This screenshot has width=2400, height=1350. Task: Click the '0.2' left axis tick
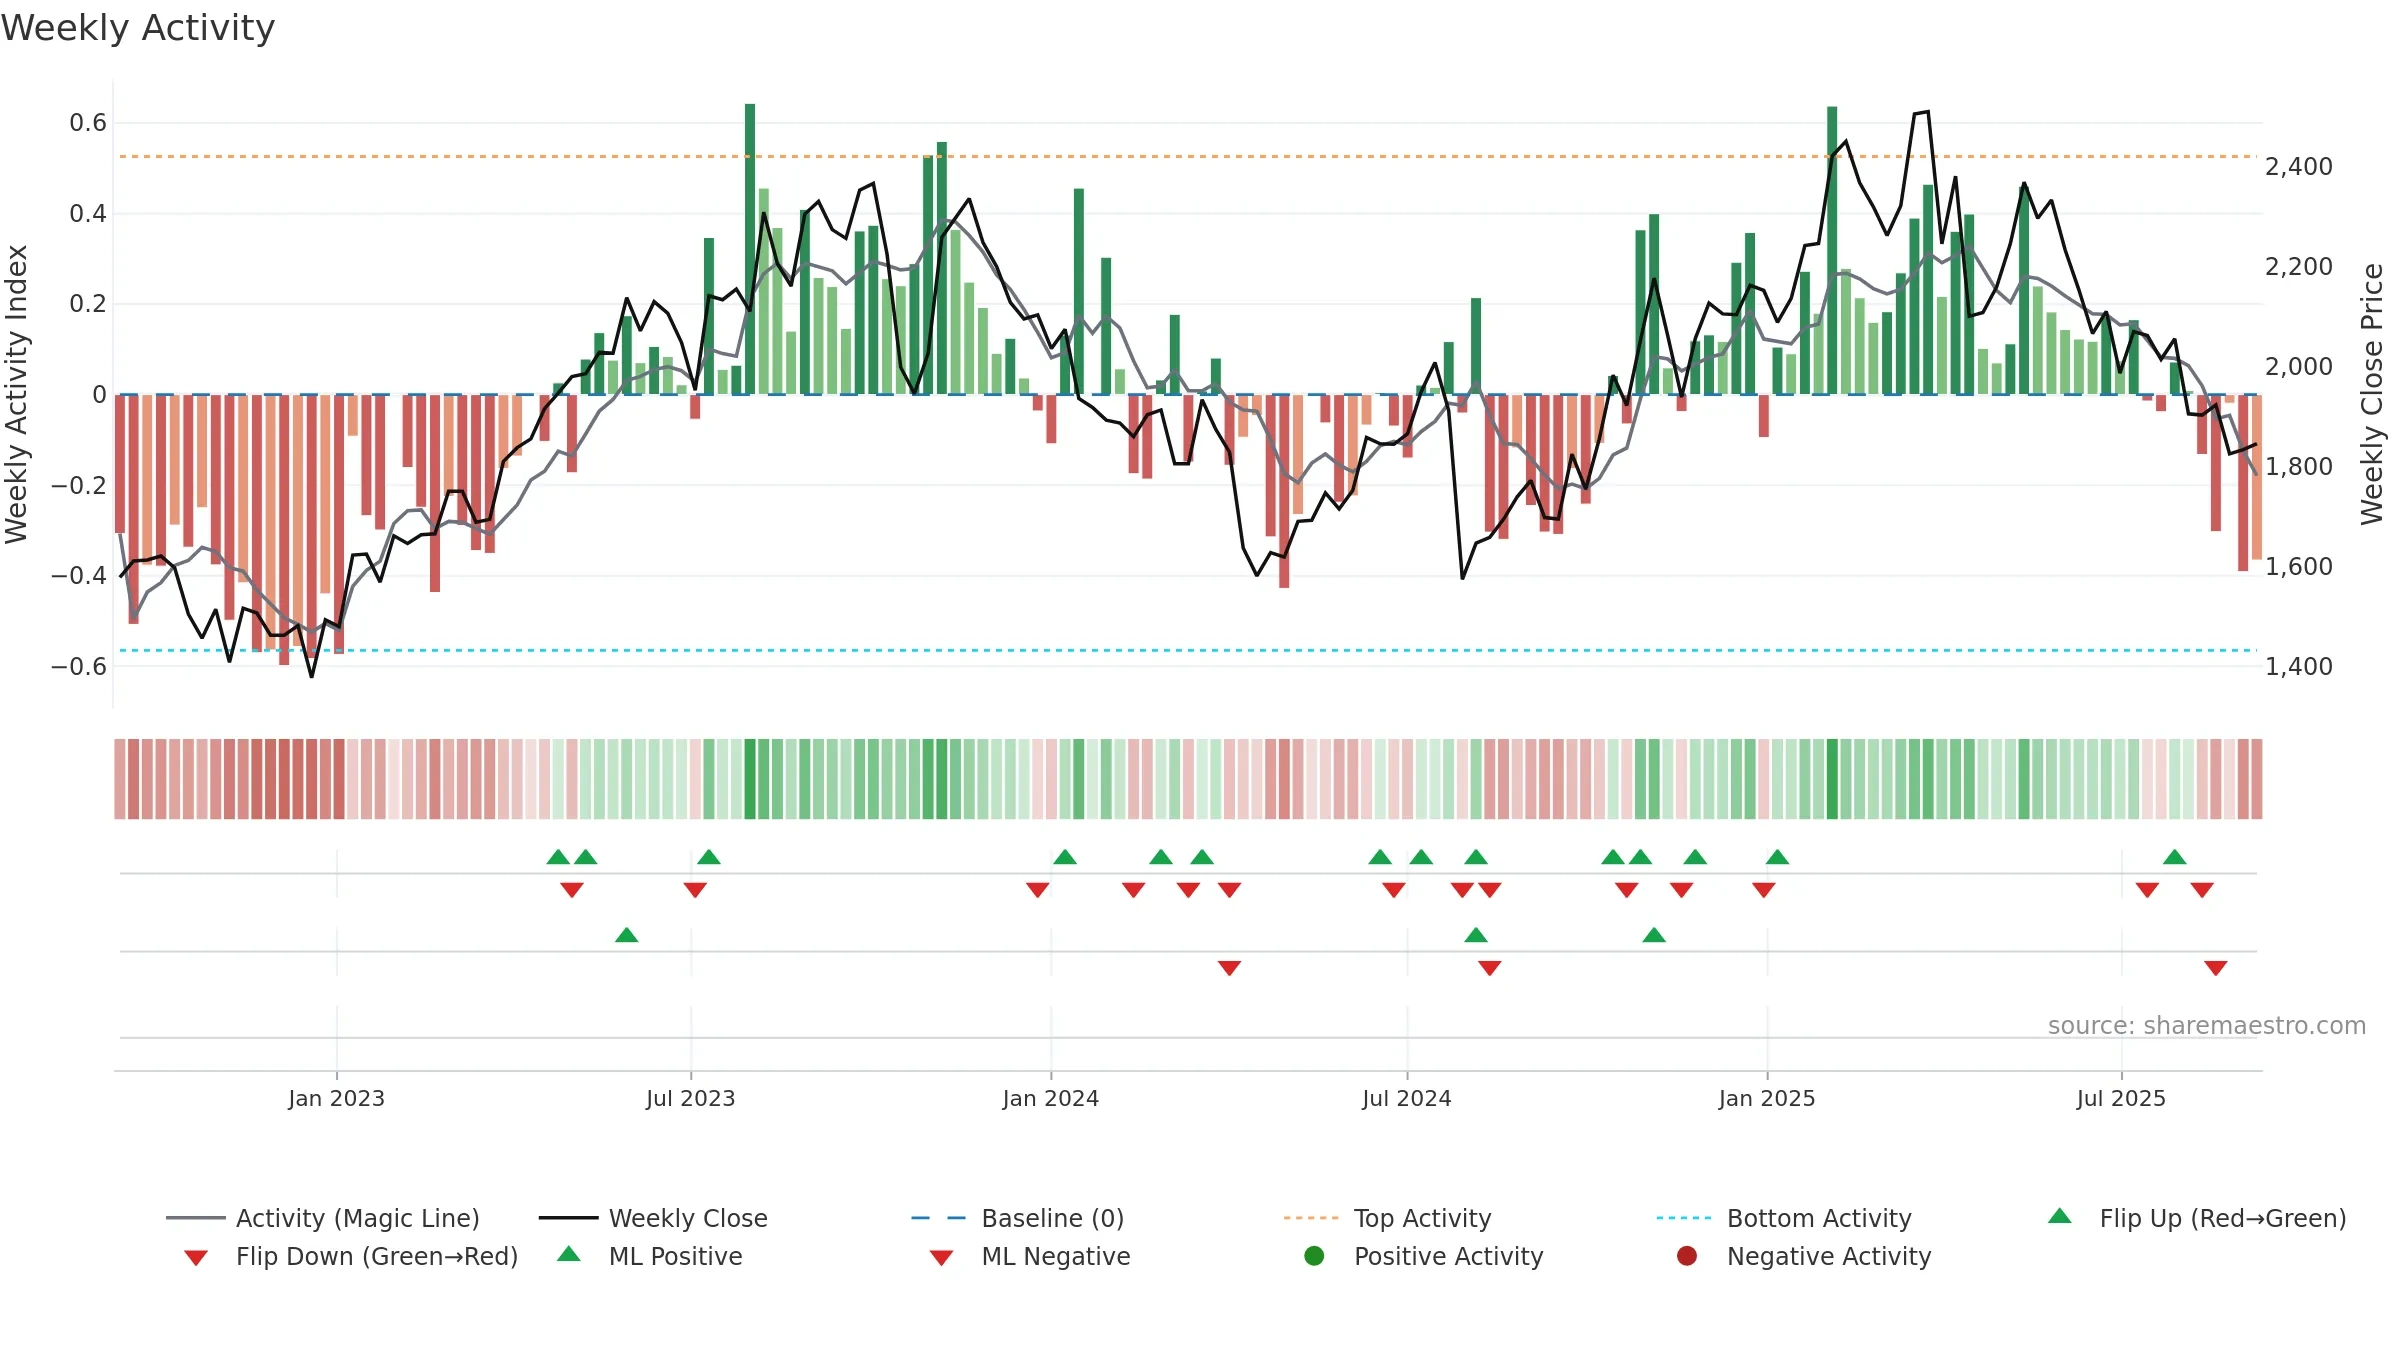[88, 304]
